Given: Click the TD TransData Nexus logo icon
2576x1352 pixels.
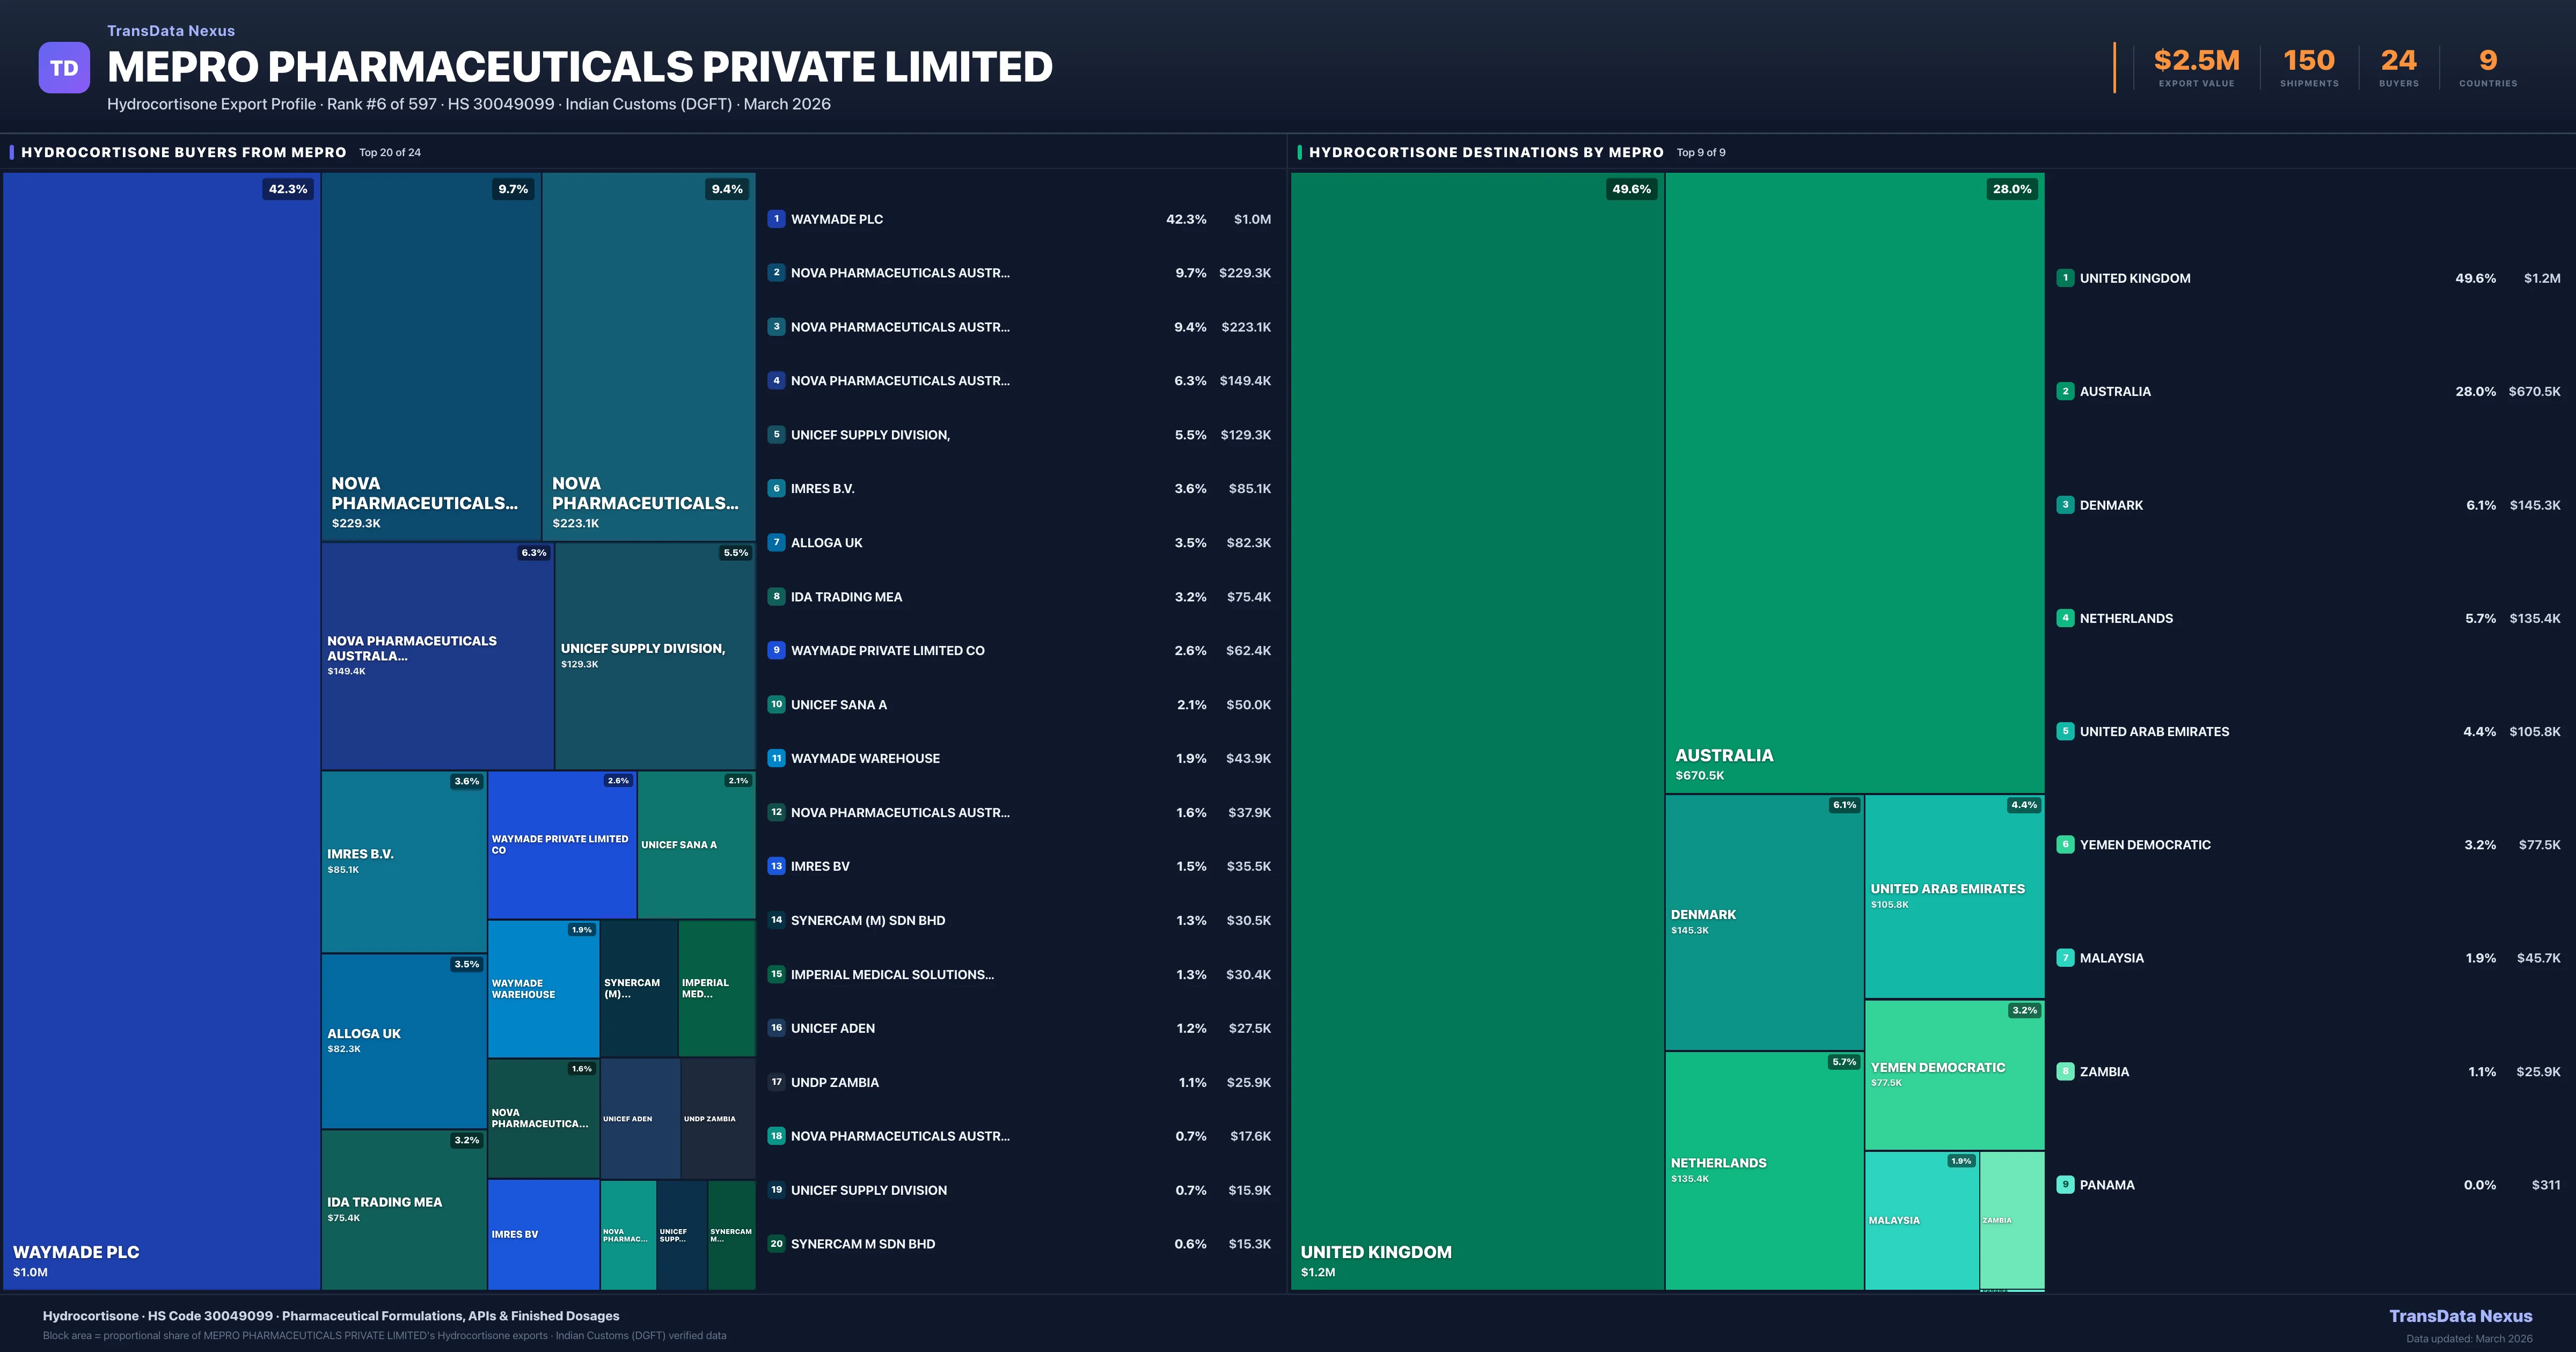Looking at the screenshot, I should (64, 67).
